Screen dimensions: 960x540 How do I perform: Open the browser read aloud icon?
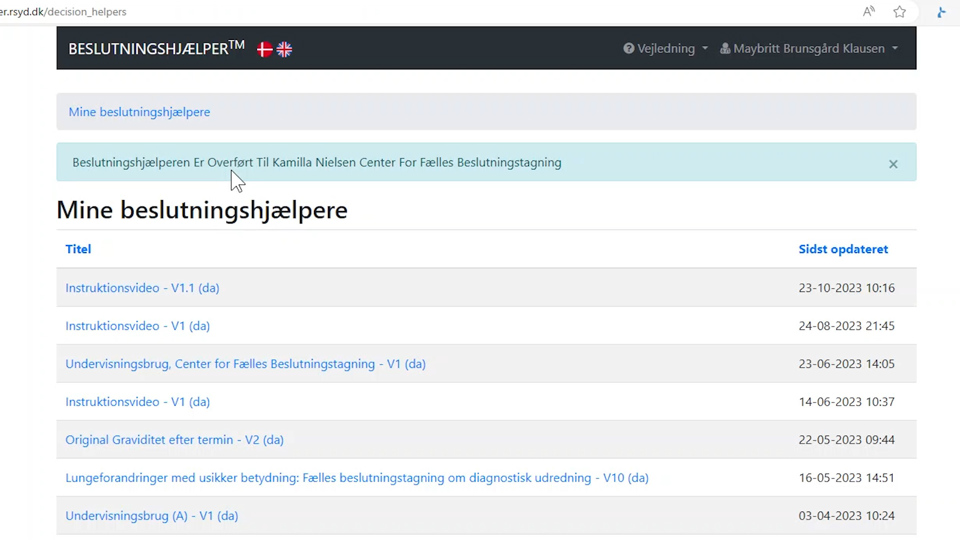tap(868, 12)
